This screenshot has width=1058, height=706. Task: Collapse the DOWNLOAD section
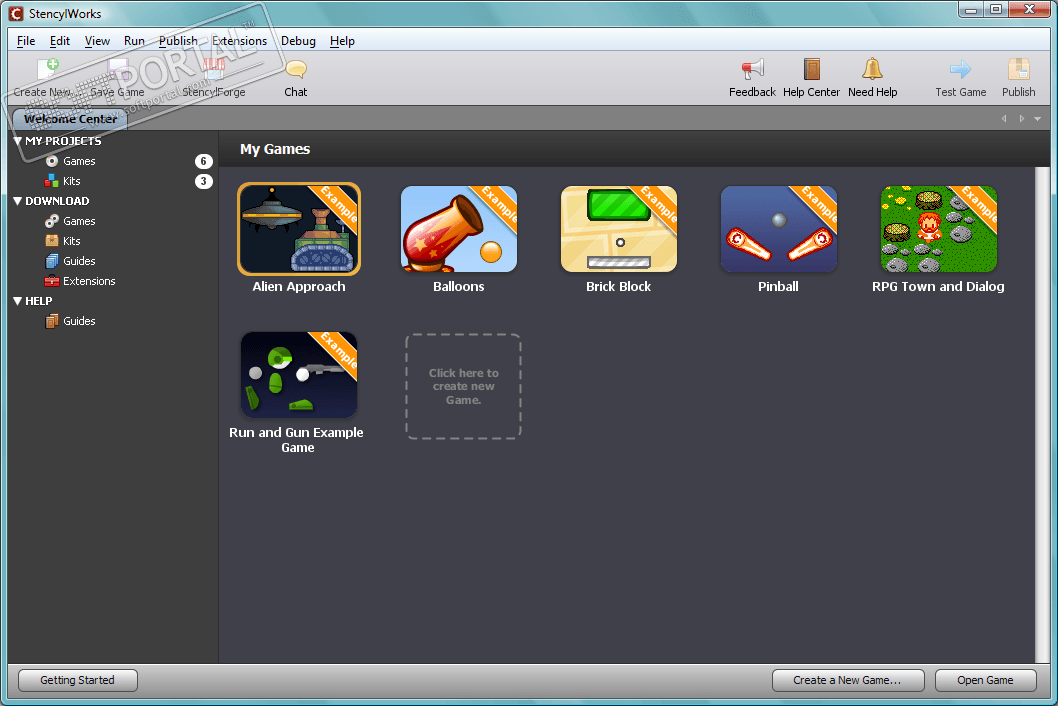point(18,201)
